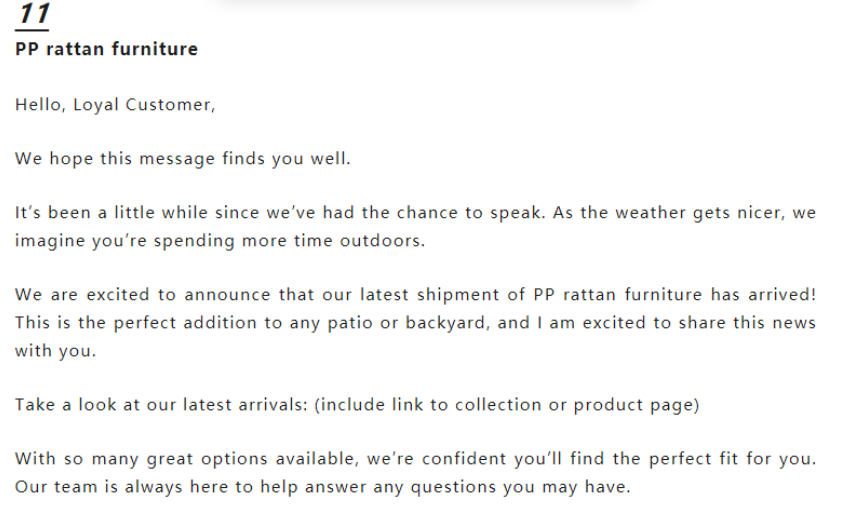Click the line 'Our team is always here to help'
853x524 pixels.
323,487
